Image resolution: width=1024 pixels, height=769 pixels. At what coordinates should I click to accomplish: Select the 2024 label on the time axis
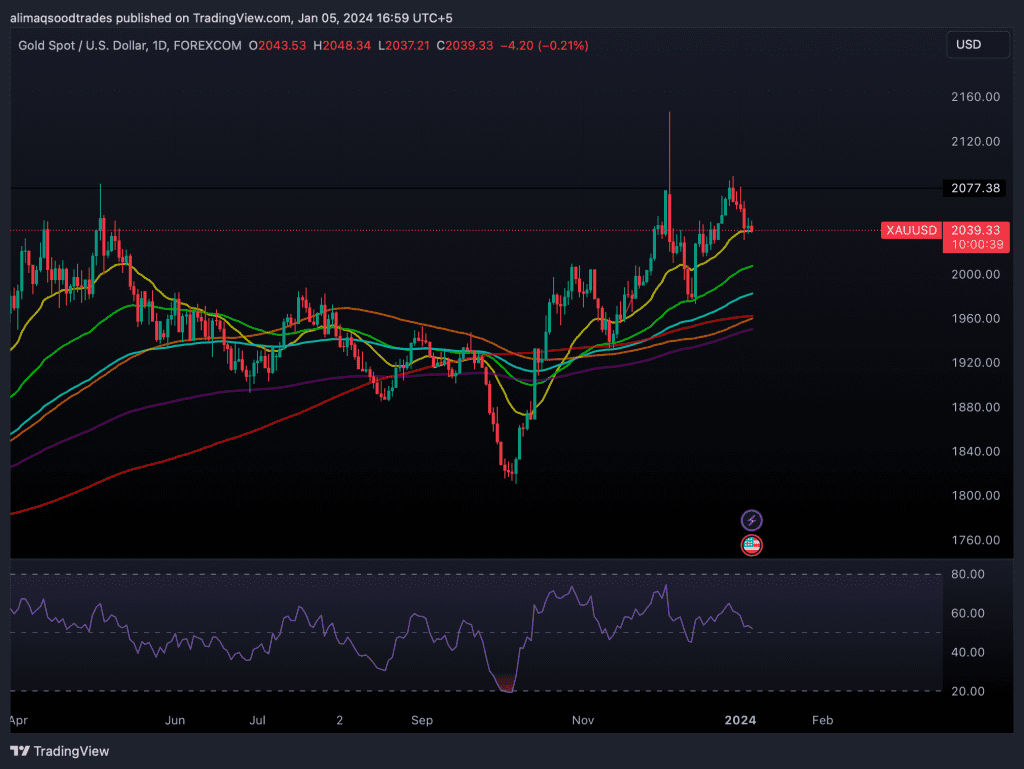pos(739,720)
